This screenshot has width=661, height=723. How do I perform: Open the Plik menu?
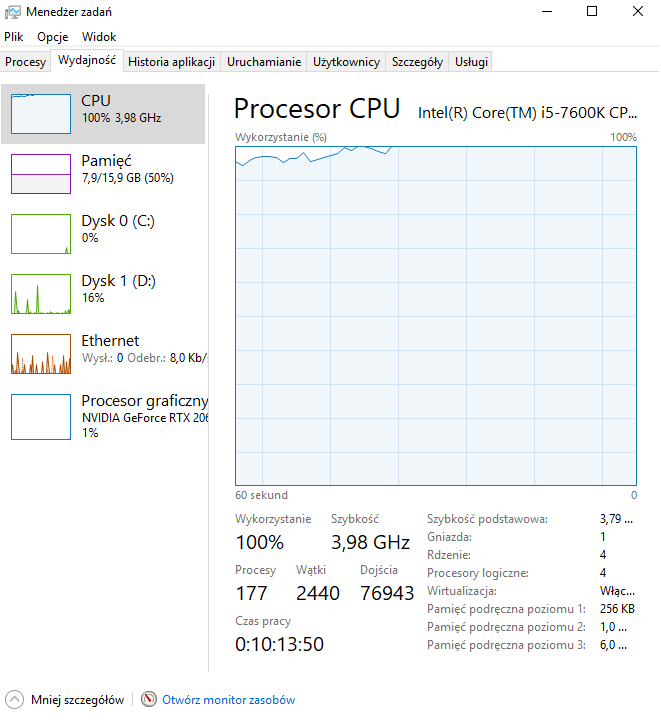click(x=14, y=37)
